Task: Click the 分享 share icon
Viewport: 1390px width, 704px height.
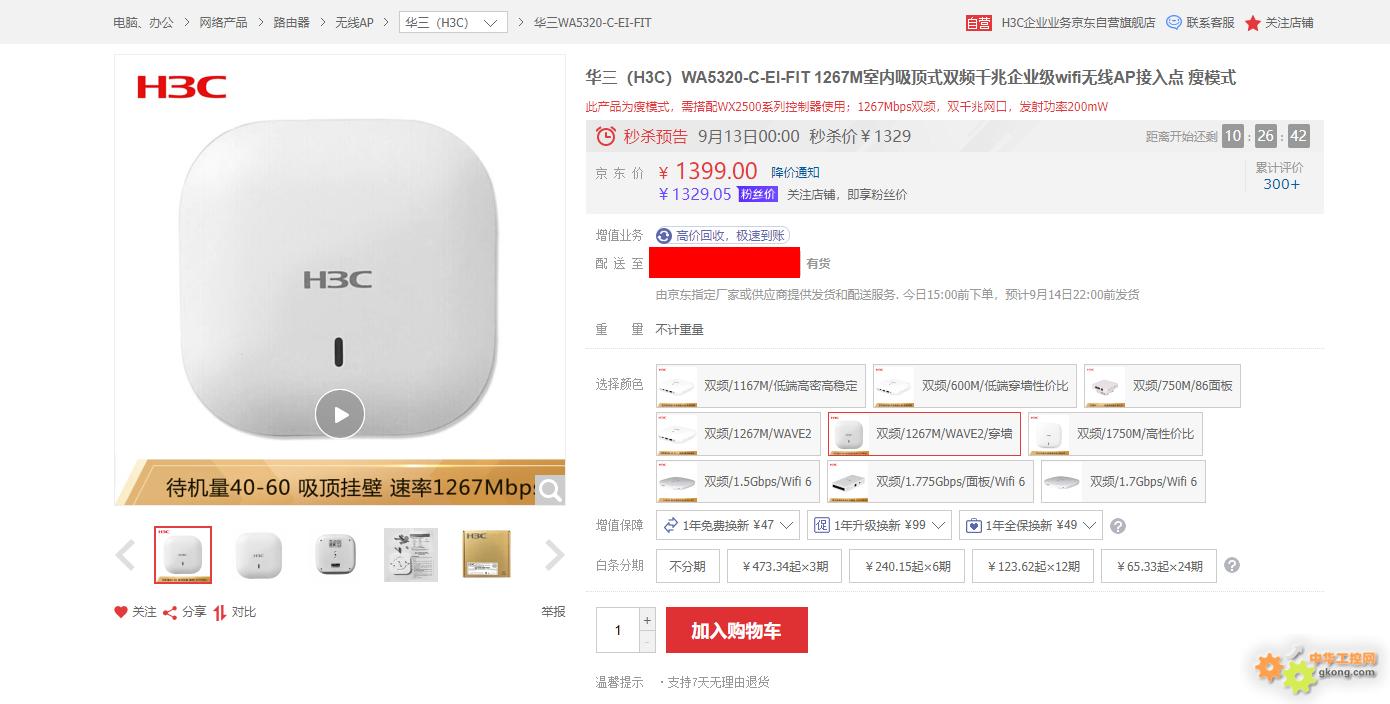Action: 170,612
